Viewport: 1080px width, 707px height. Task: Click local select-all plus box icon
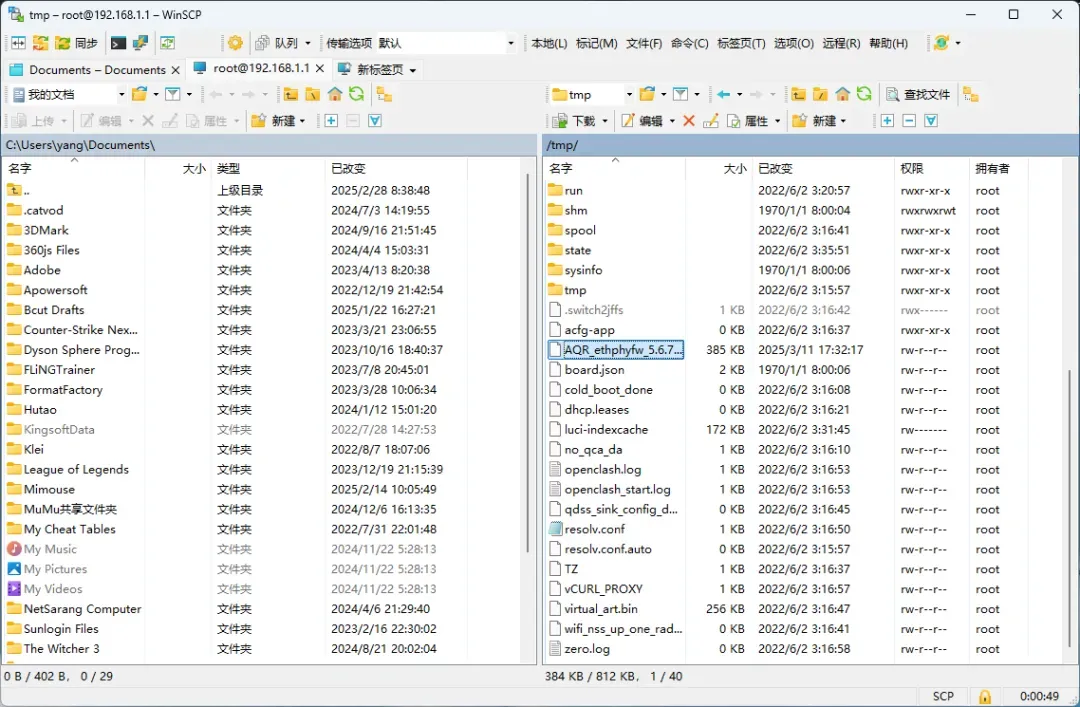pos(331,121)
